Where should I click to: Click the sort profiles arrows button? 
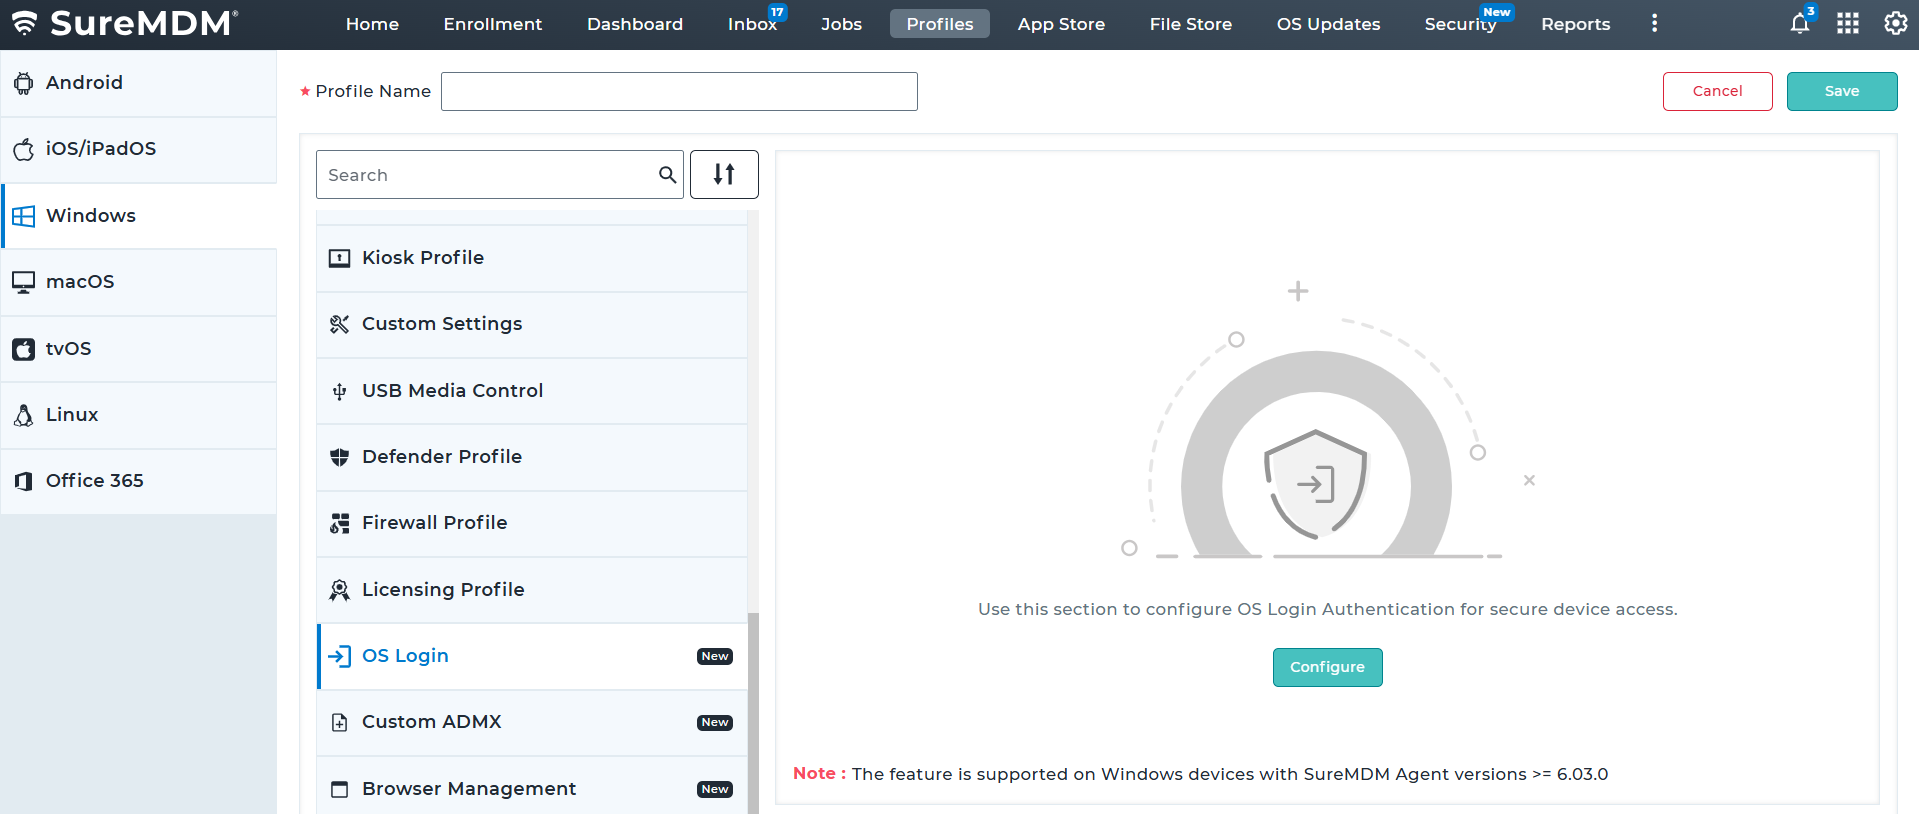(724, 175)
